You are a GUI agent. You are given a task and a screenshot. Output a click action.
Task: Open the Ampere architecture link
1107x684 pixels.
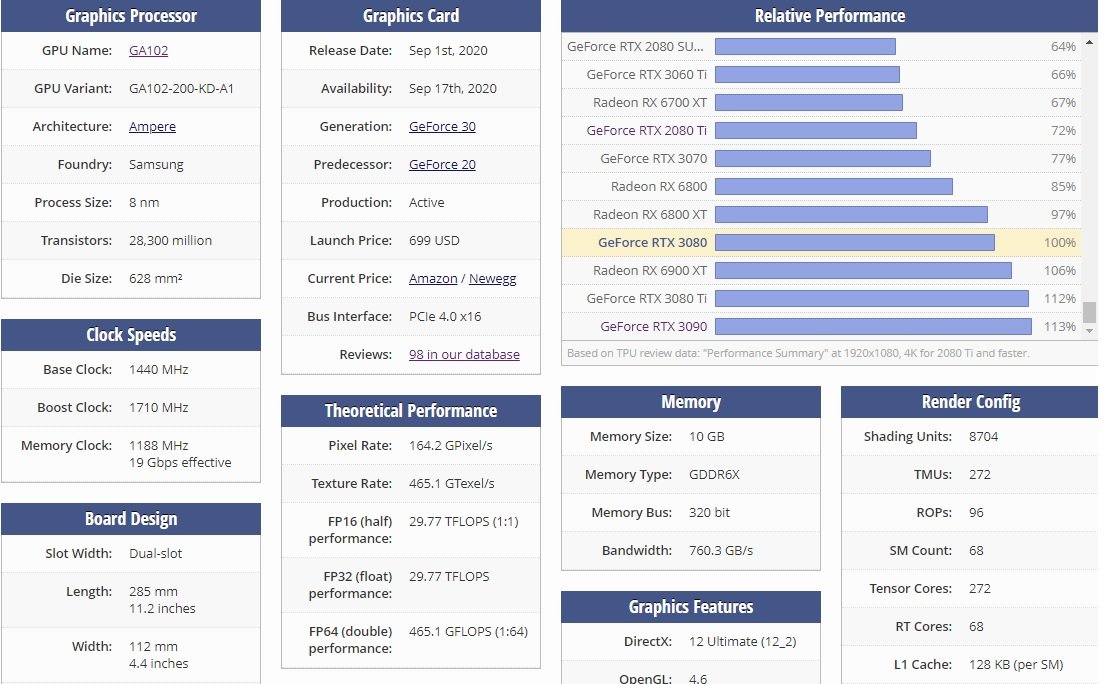click(x=152, y=126)
